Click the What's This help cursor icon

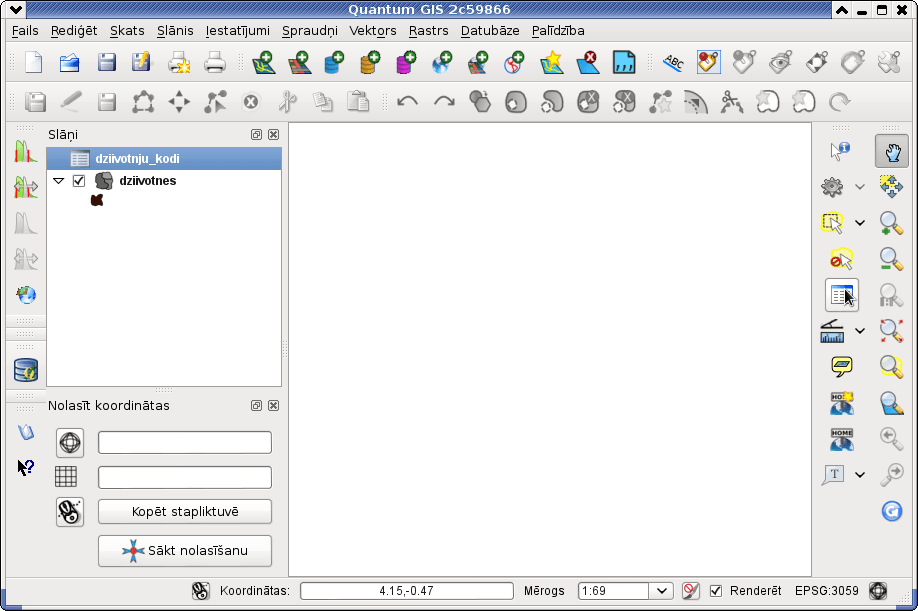pos(26,467)
